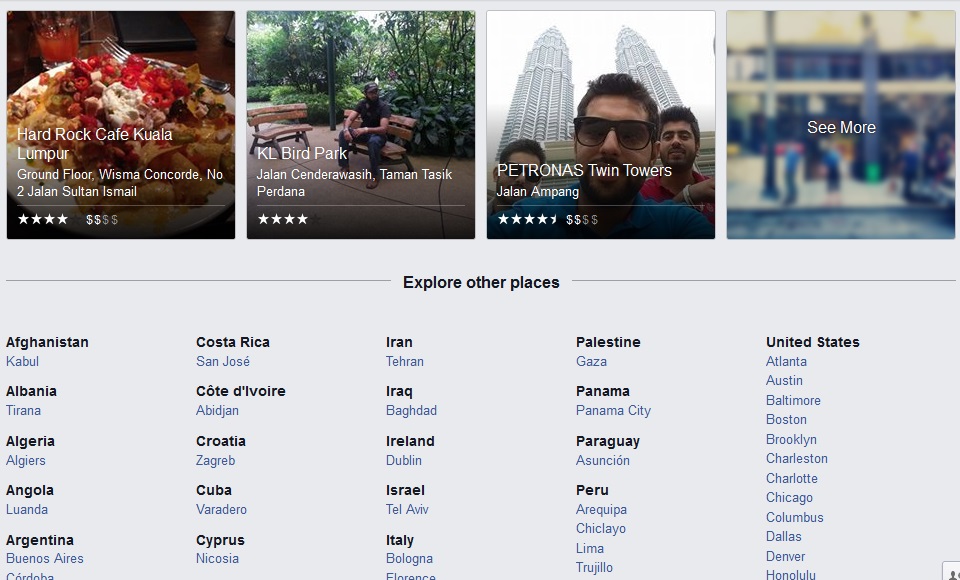
Task: Select the Algiers city link
Action: click(26, 461)
